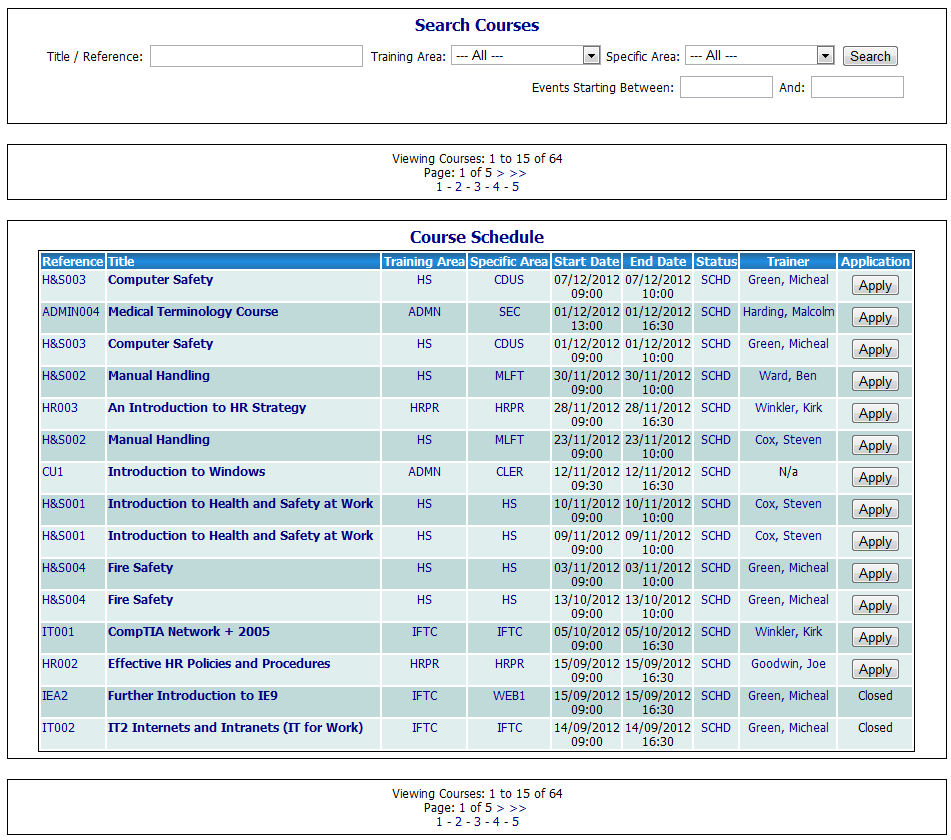Image resolution: width=951 pixels, height=840 pixels.
Task: Click Closed status for Further Introduction to IE9
Action: (875, 696)
